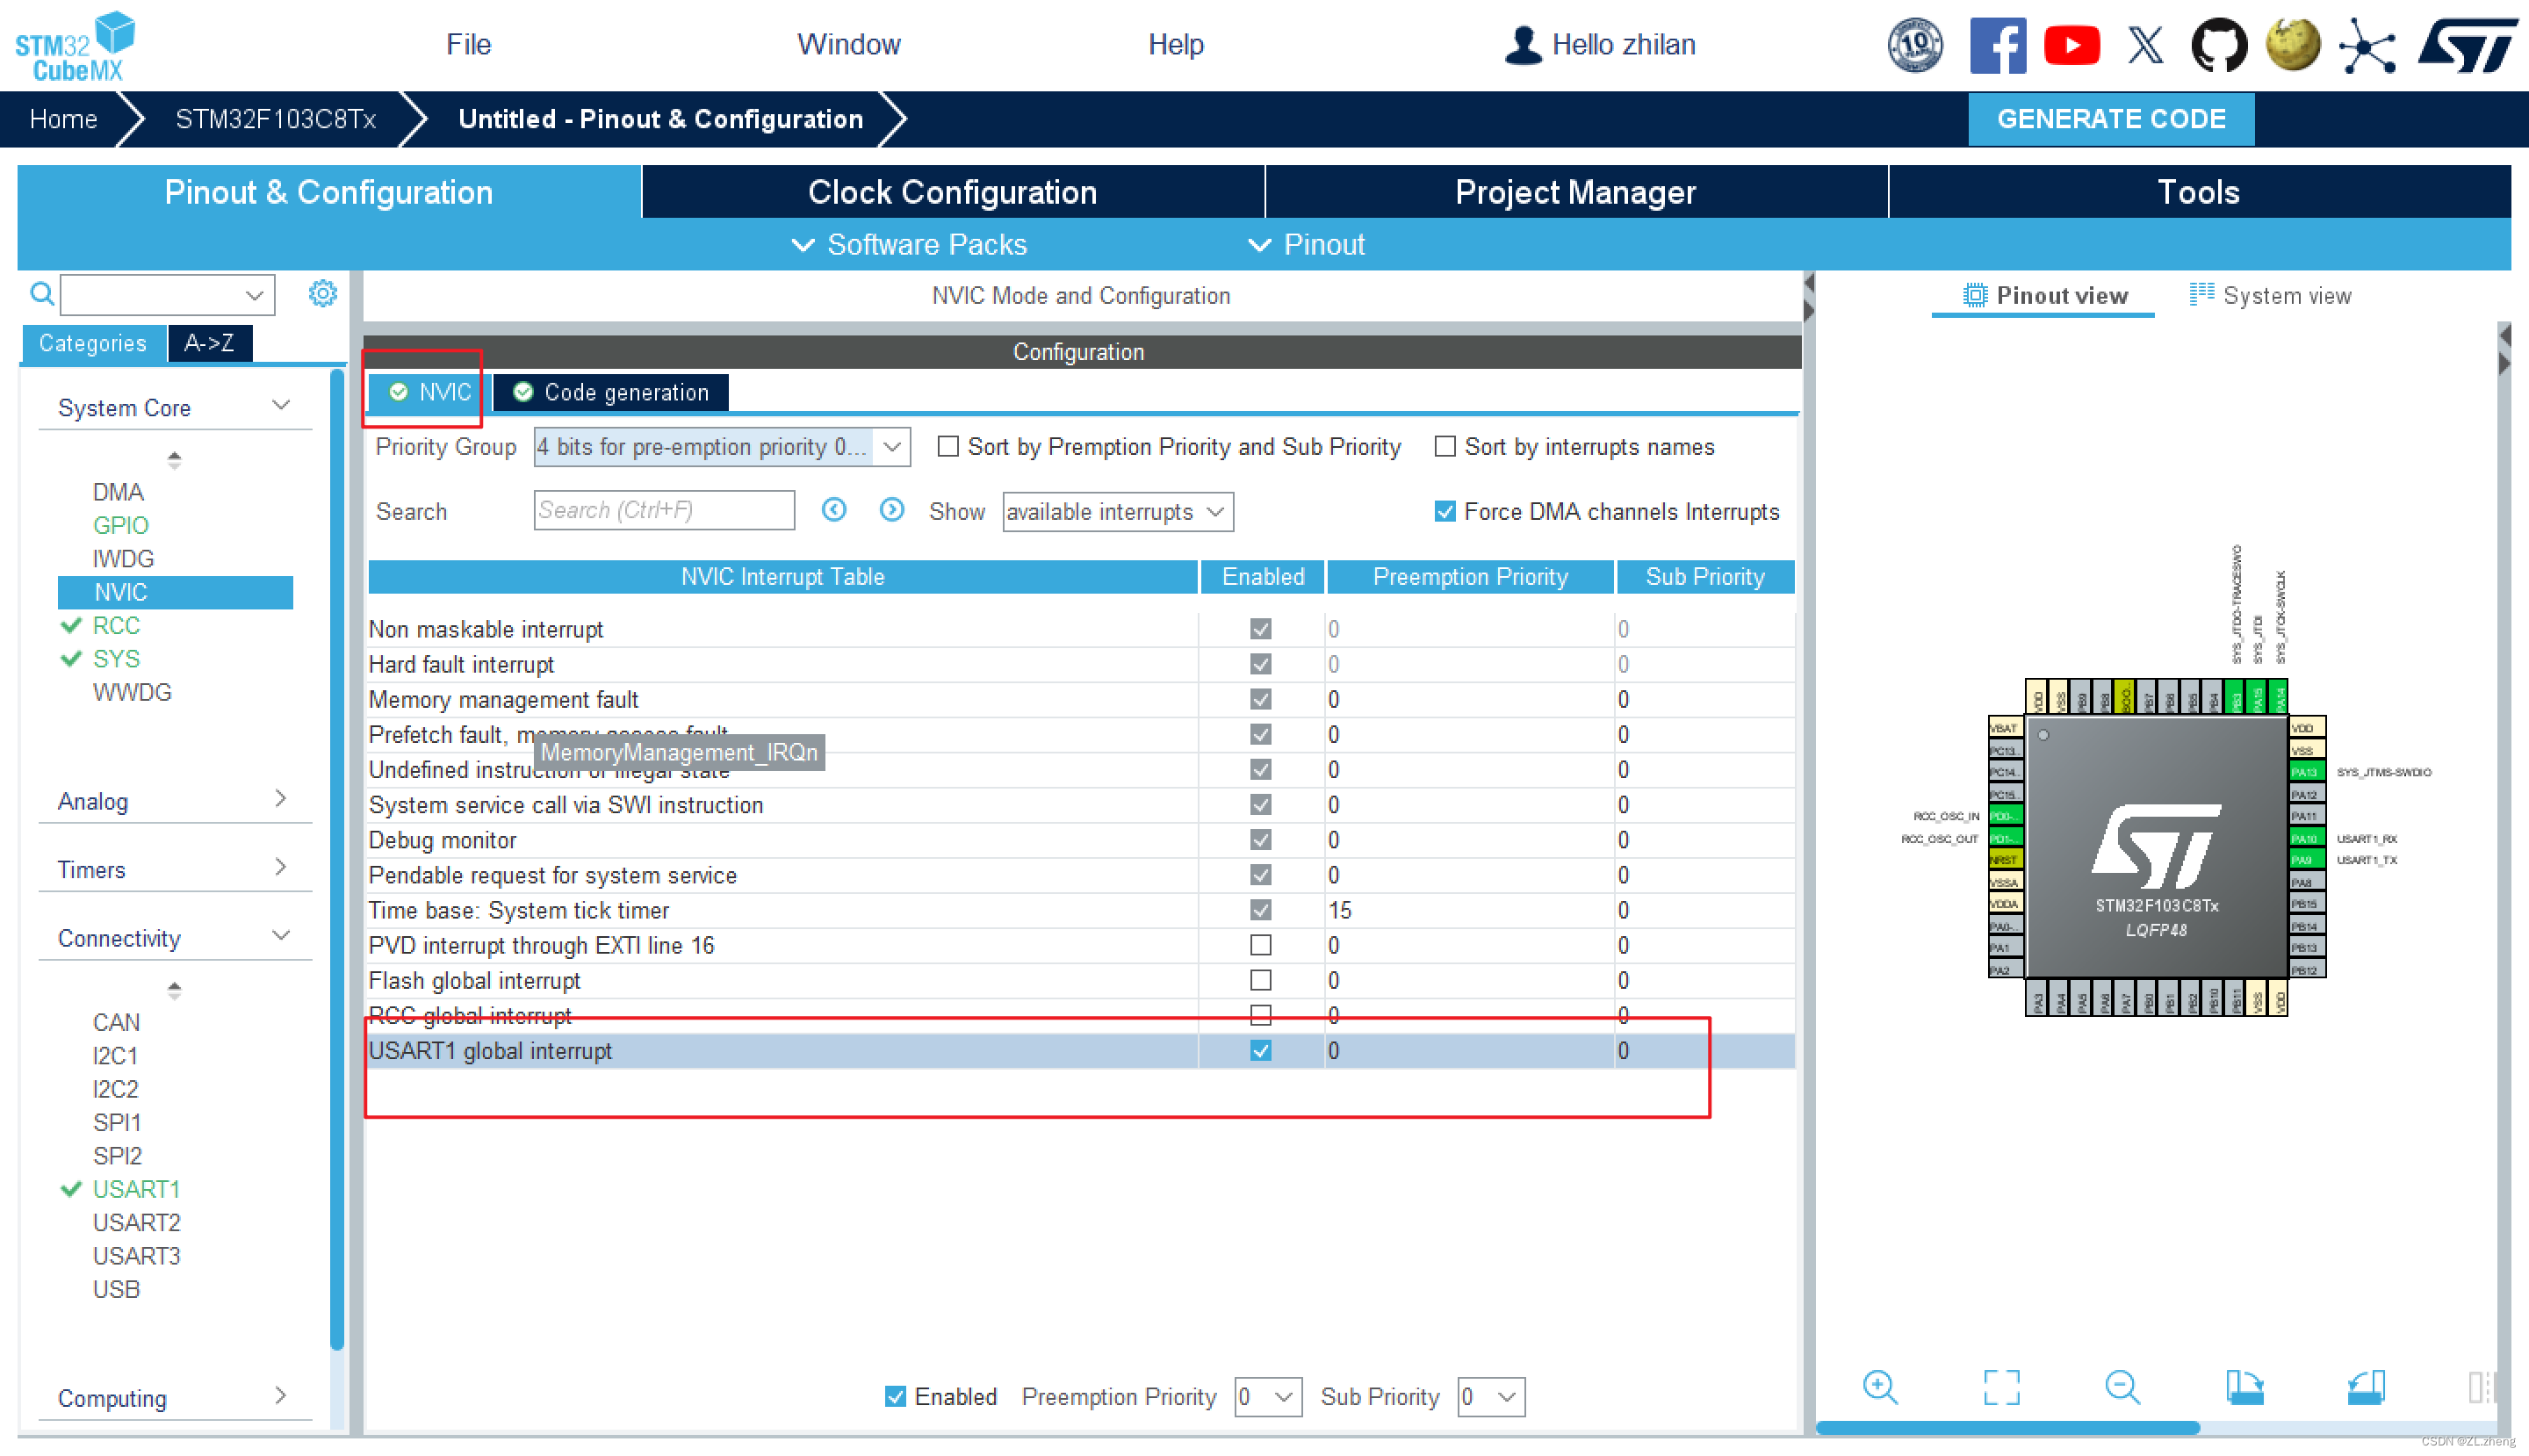
Task: Open the Facebook icon link
Action: 1997,45
